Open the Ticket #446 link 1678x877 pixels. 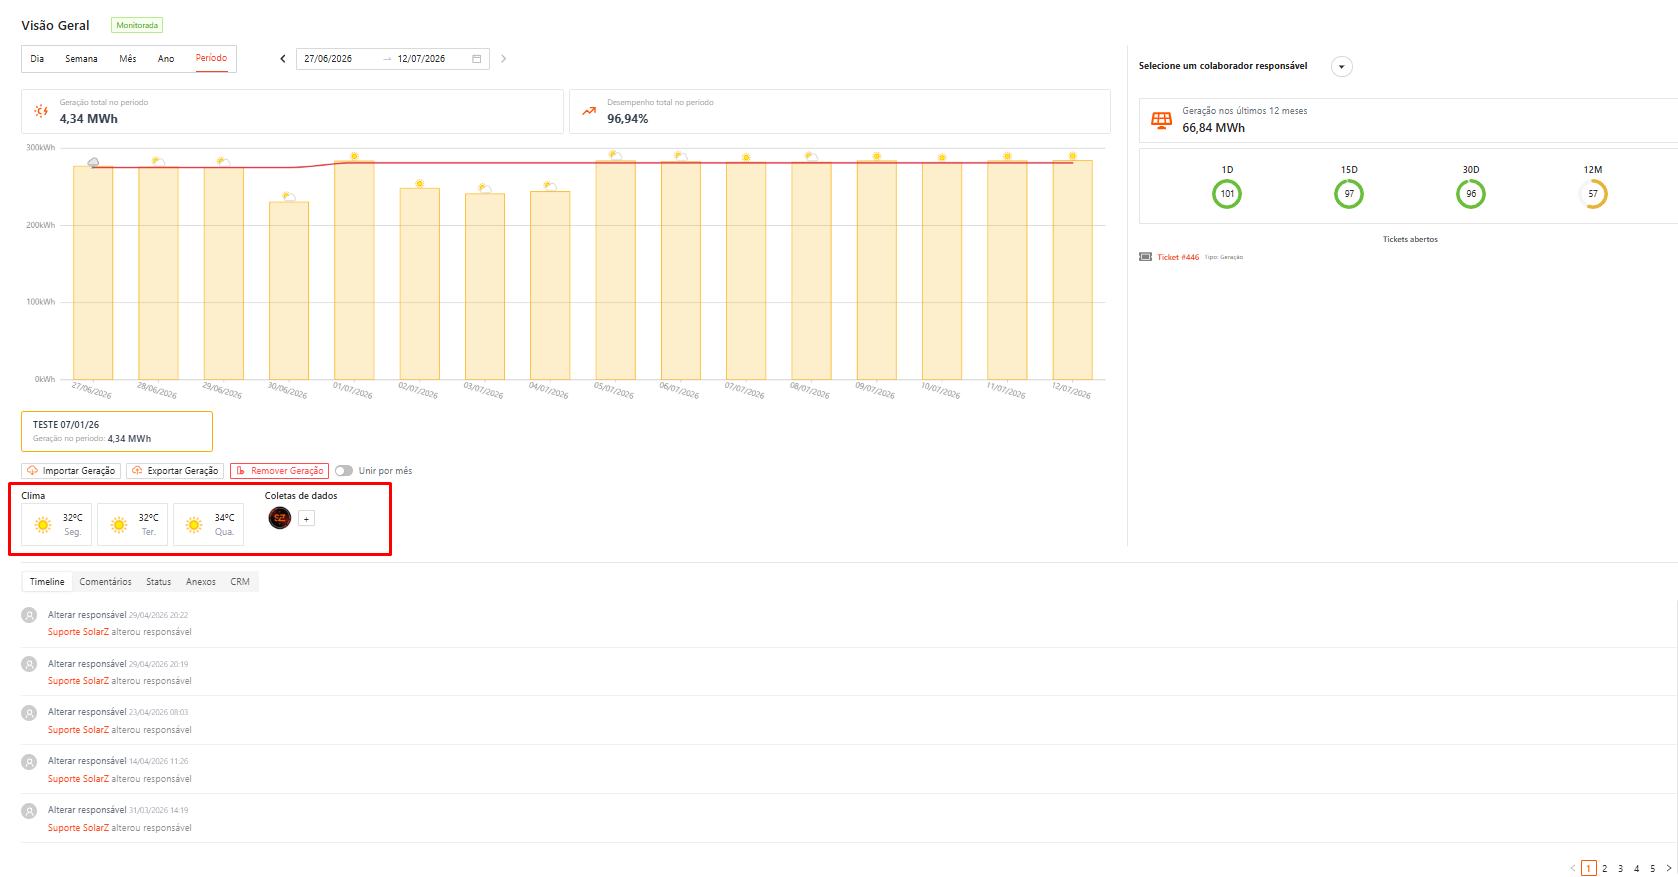pos(1178,257)
